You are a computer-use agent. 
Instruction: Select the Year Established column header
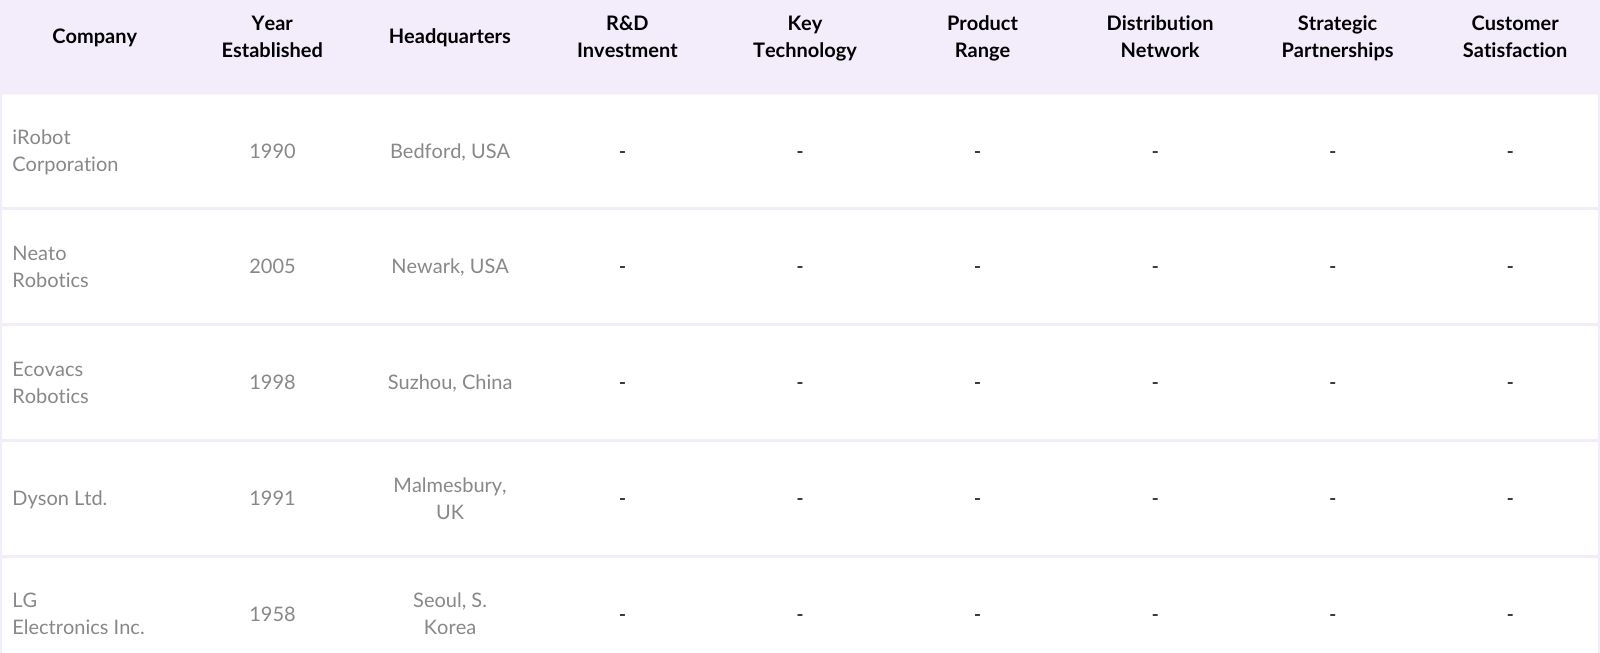[272, 37]
